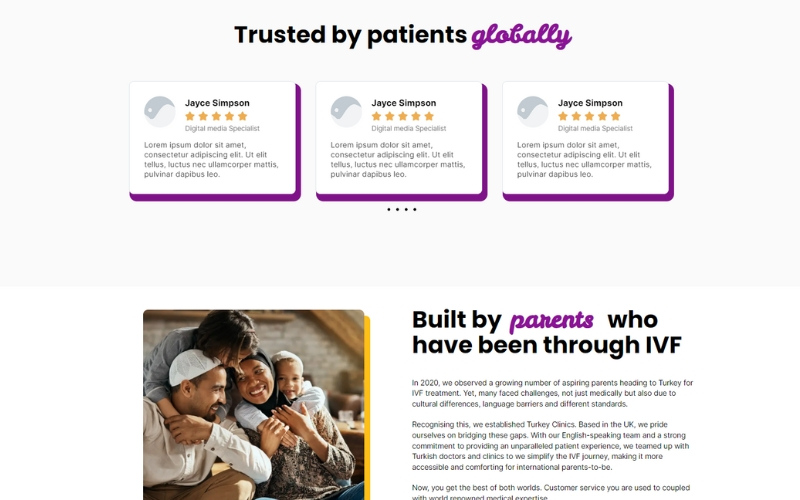This screenshot has width=800, height=500.
Task: Click the paragraph starting 'In 2020, we observed'
Action: coord(552,393)
